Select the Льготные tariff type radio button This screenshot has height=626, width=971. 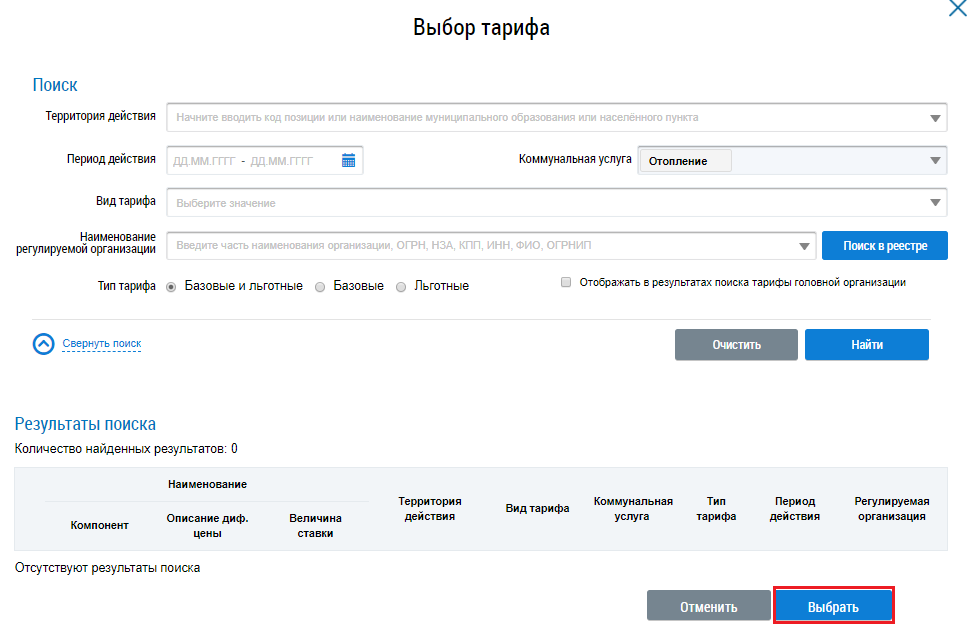coord(401,286)
